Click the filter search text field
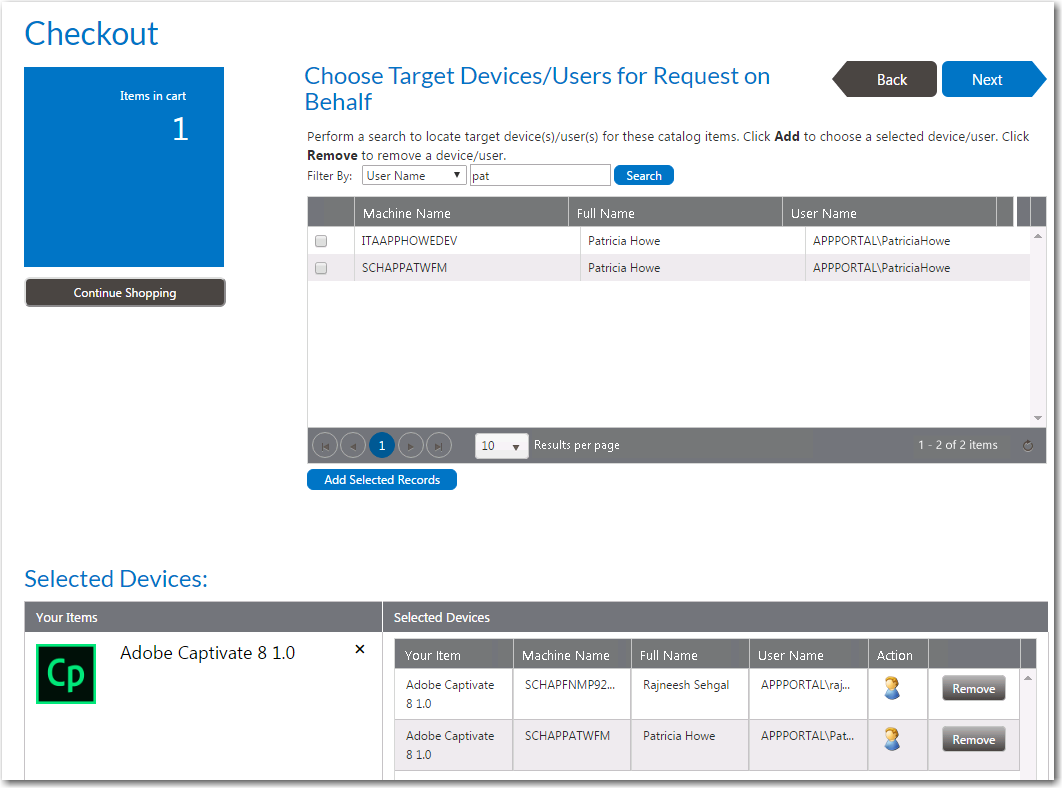Screen dimensions: 1062x788 coord(540,176)
